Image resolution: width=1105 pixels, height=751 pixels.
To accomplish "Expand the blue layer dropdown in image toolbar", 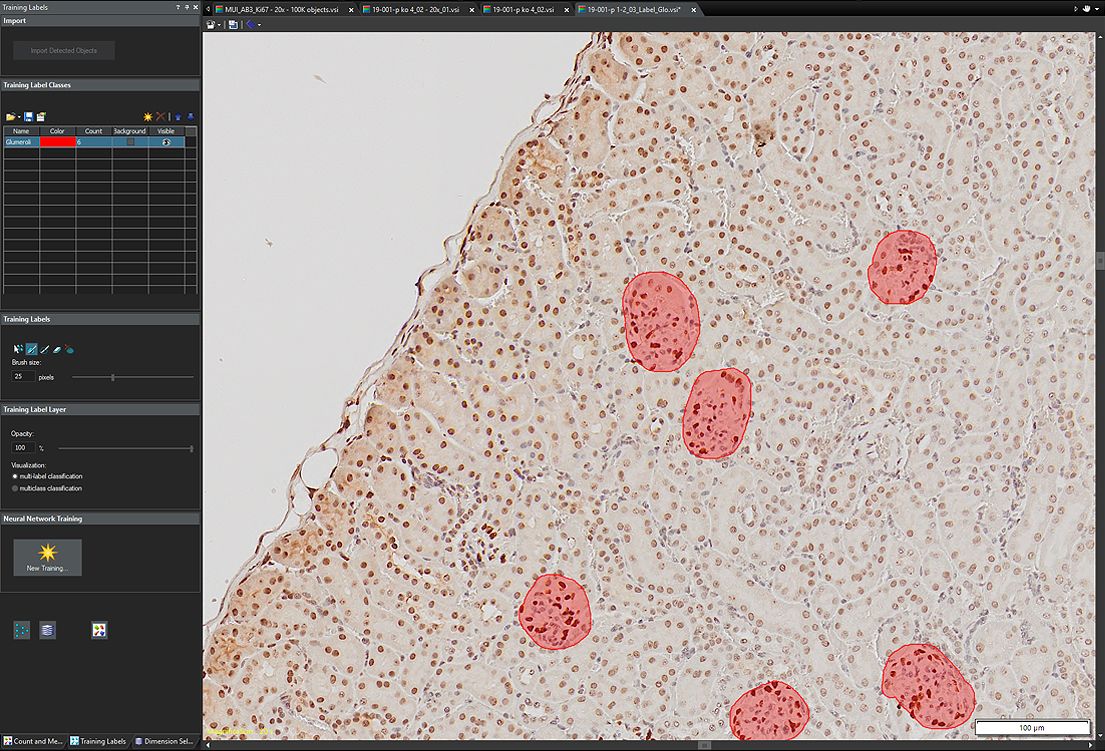I will (x=259, y=24).
